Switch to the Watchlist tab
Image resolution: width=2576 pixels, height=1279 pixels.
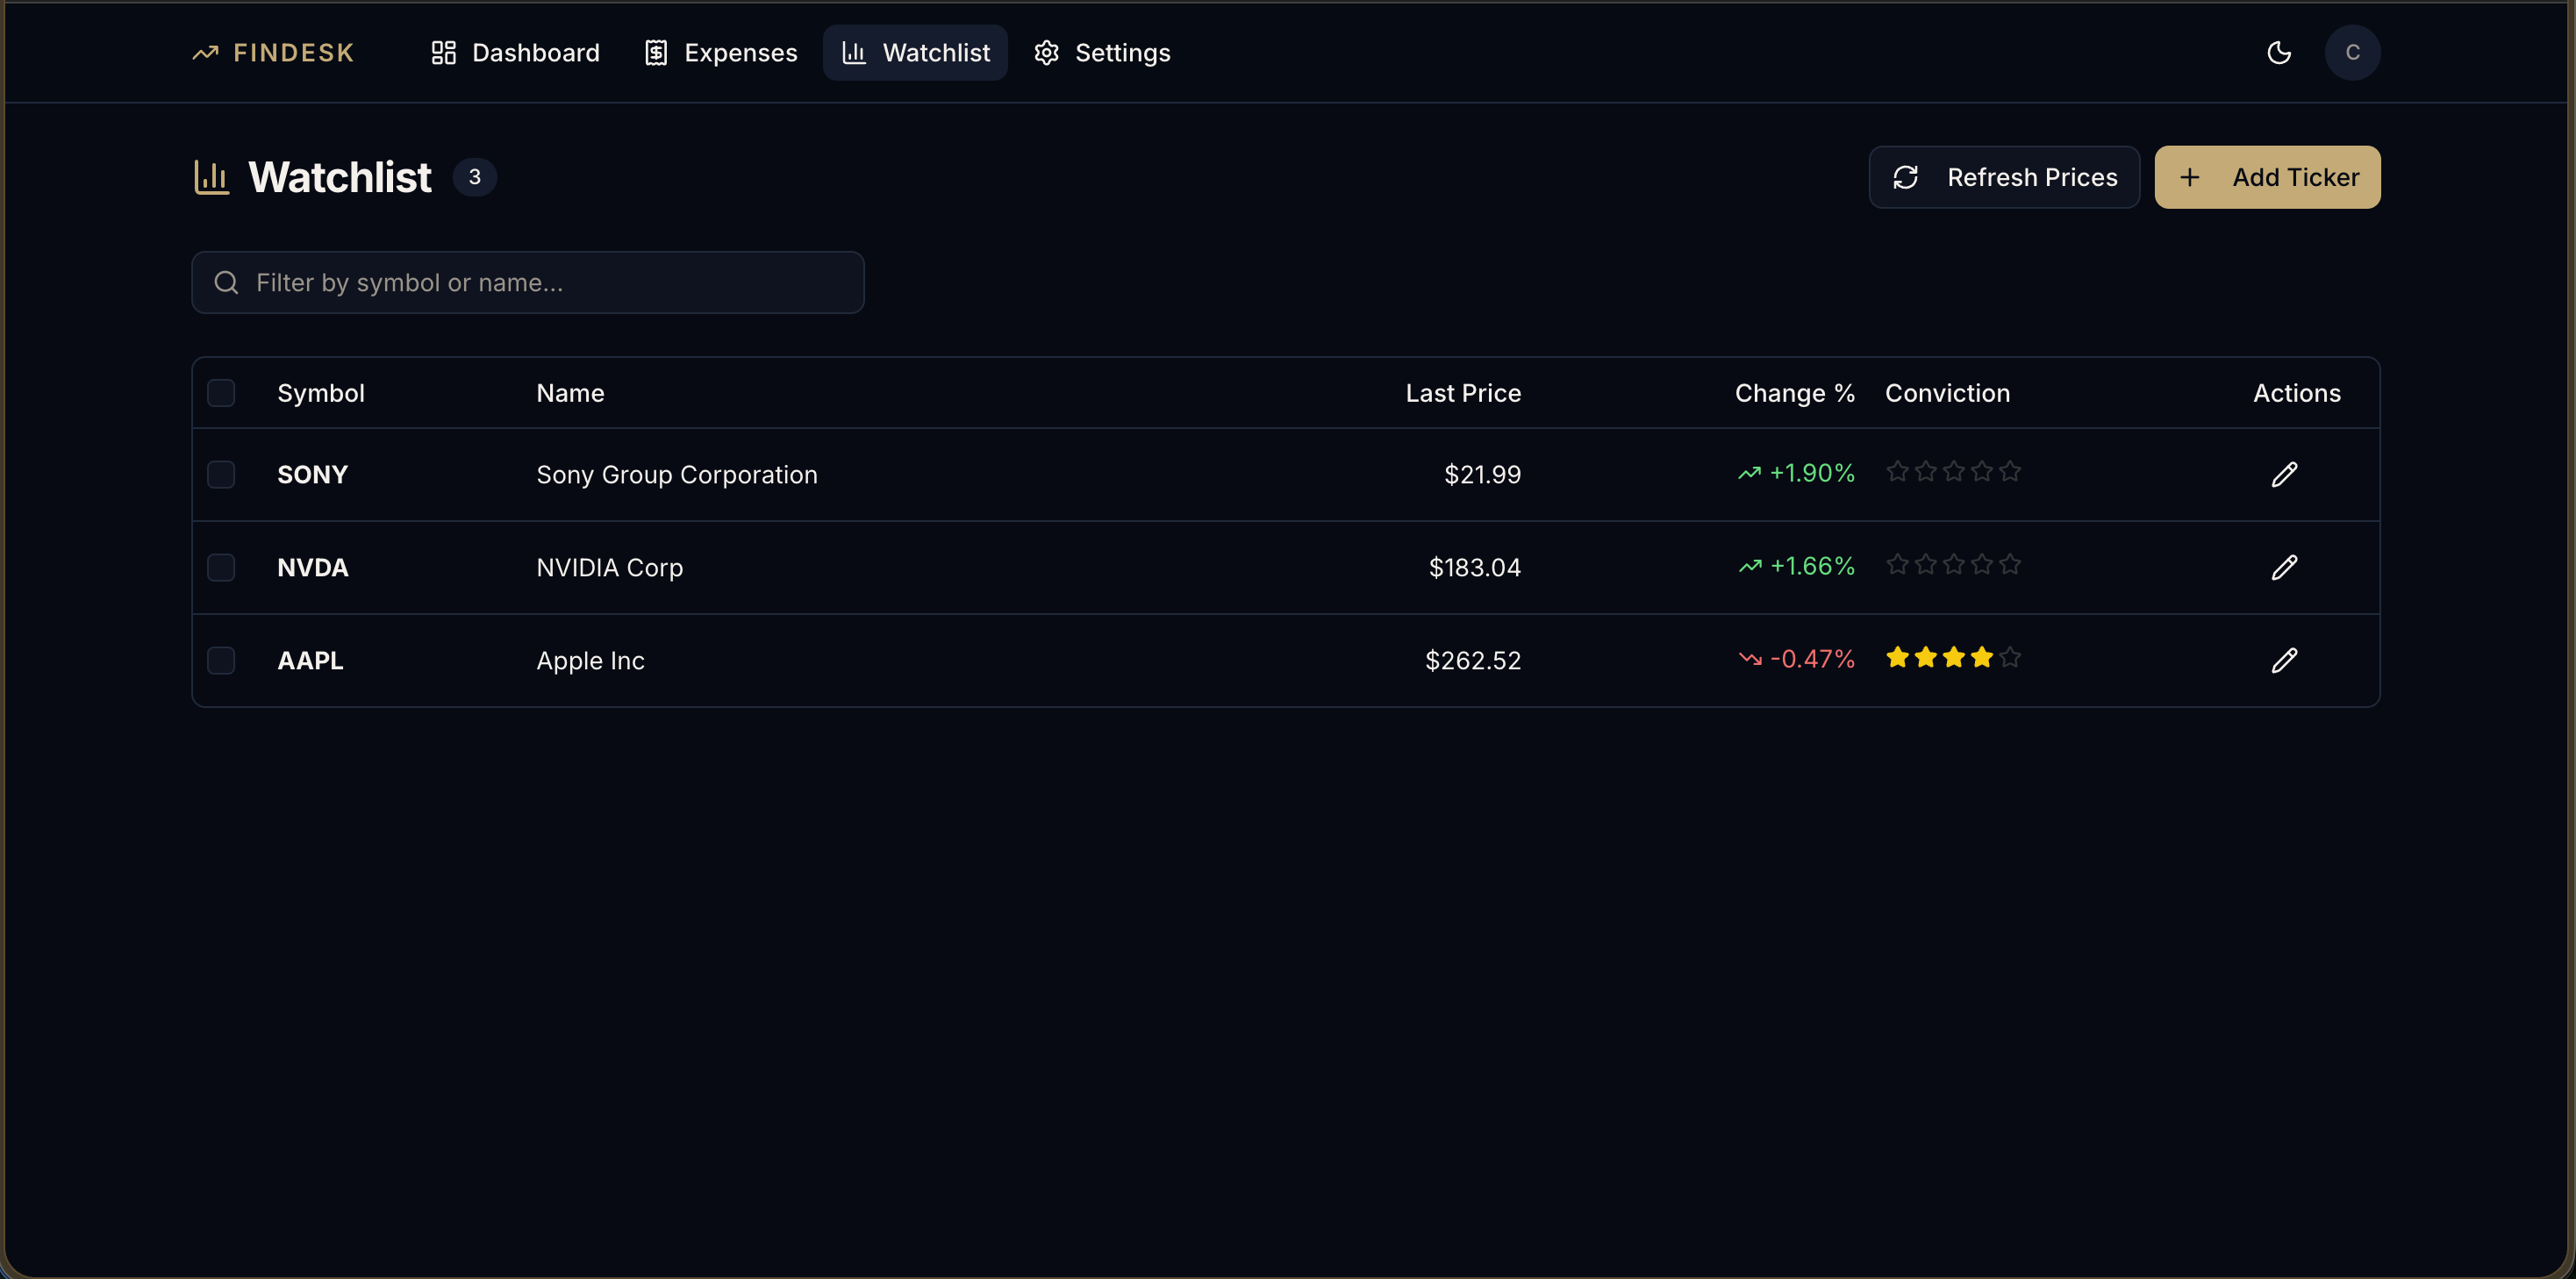[x=915, y=52]
